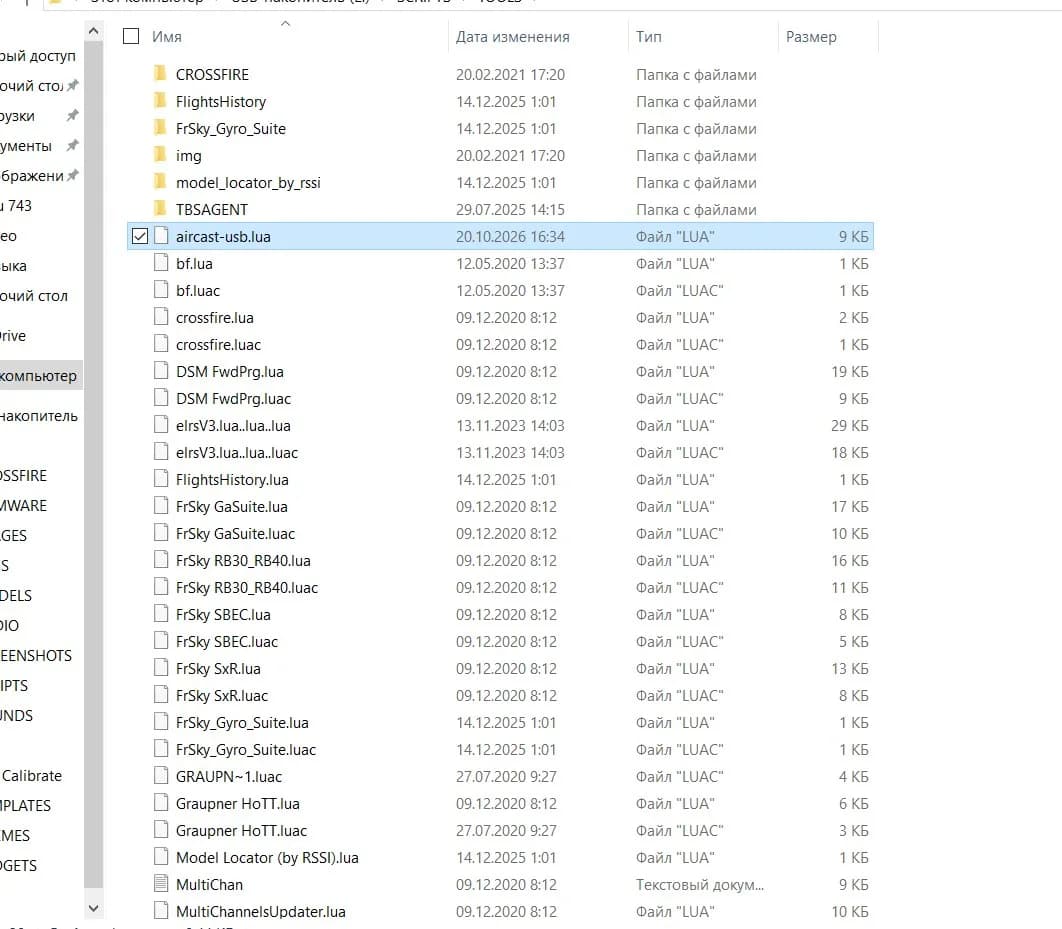Screen dimensions: 1062x929
Task: Click the Model Locator (by RSSI).lua icon
Action: click(161, 857)
